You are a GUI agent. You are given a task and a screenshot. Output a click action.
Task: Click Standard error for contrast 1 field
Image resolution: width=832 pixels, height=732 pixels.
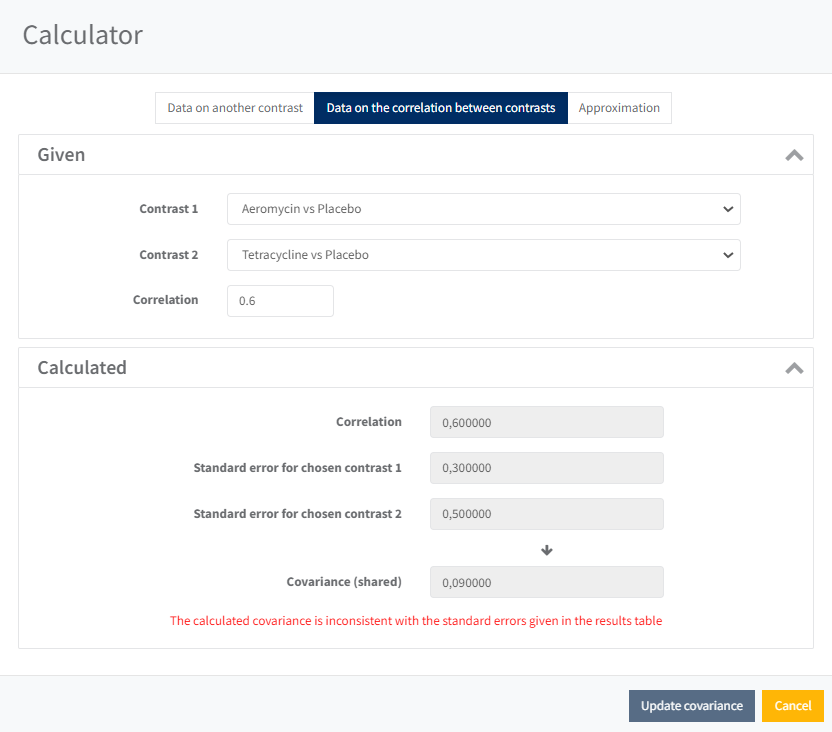tap(546, 468)
